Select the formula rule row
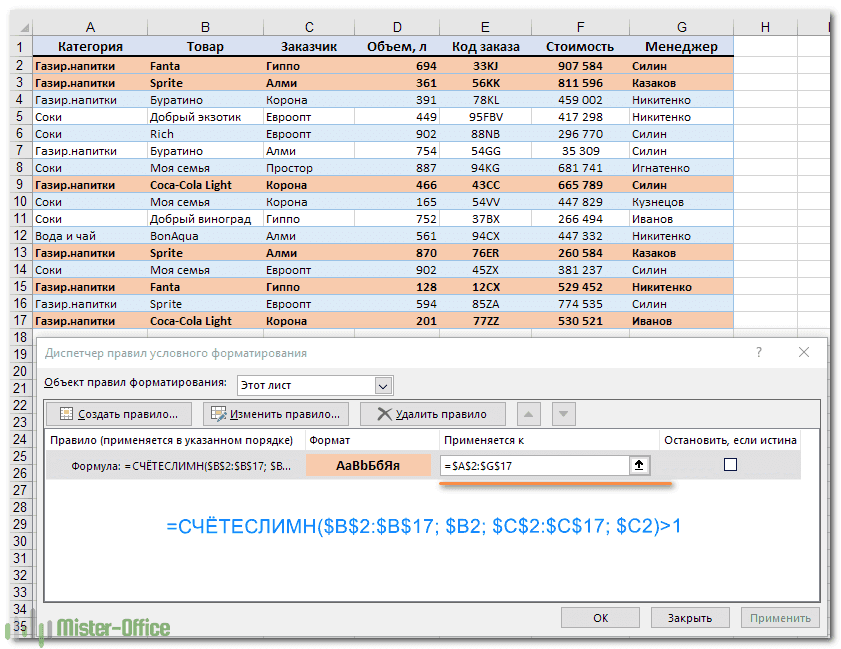The width and height of the screenshot is (841, 649). click(175, 465)
